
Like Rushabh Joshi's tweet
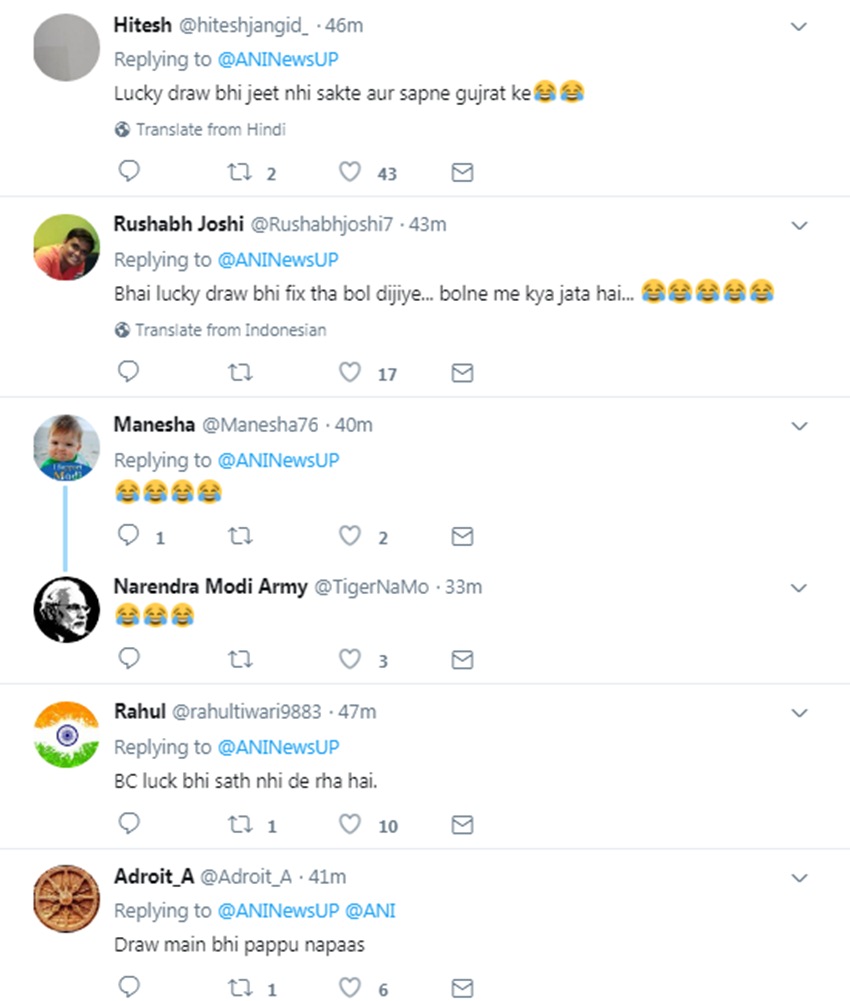click(x=349, y=373)
